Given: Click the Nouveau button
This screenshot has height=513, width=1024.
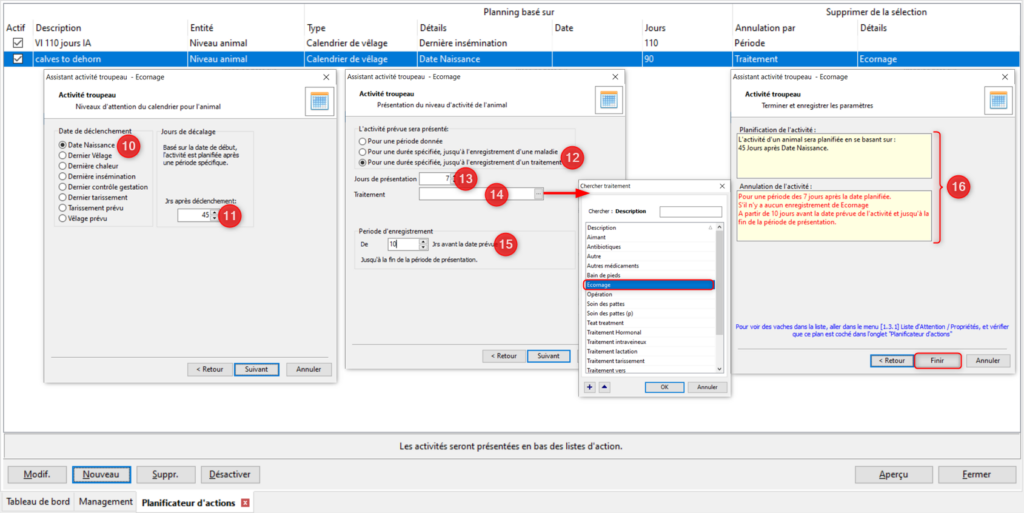Looking at the screenshot, I should coord(101,474).
